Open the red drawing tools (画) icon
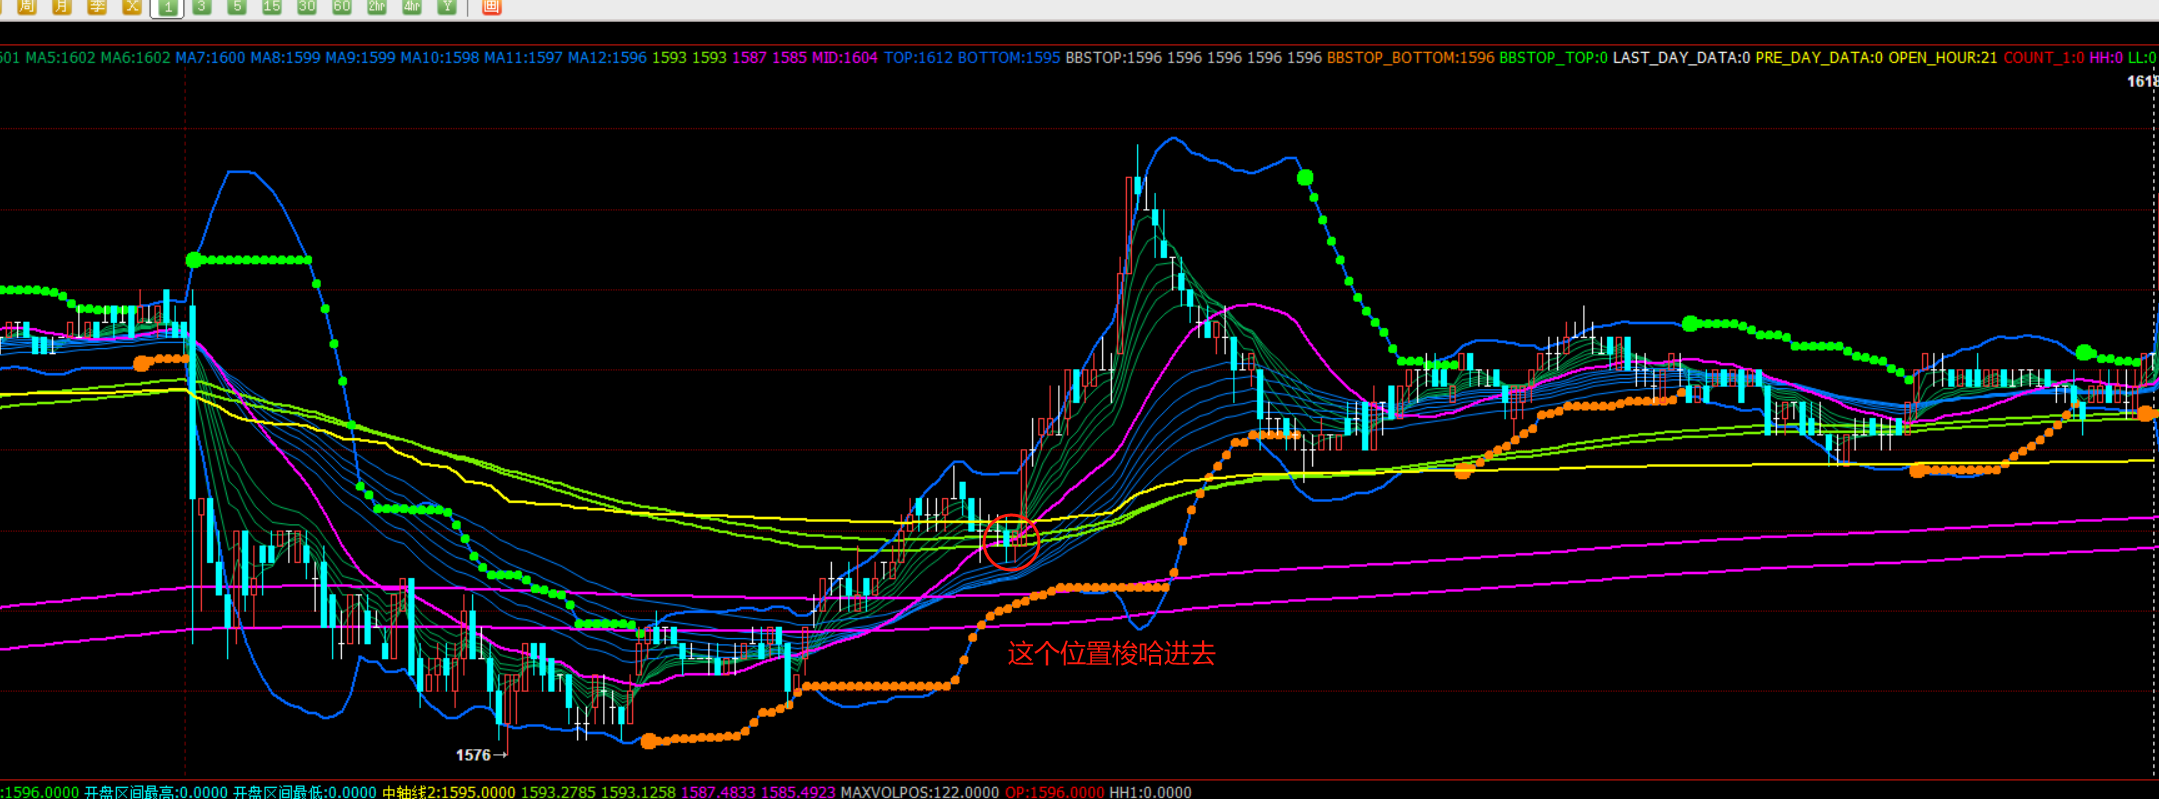 (491, 6)
